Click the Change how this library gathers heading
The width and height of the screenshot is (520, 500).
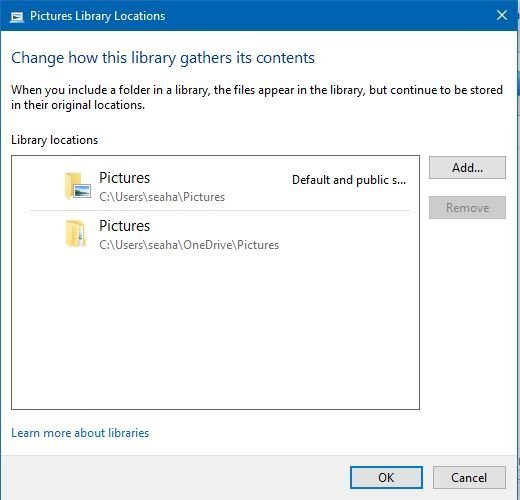pos(163,58)
